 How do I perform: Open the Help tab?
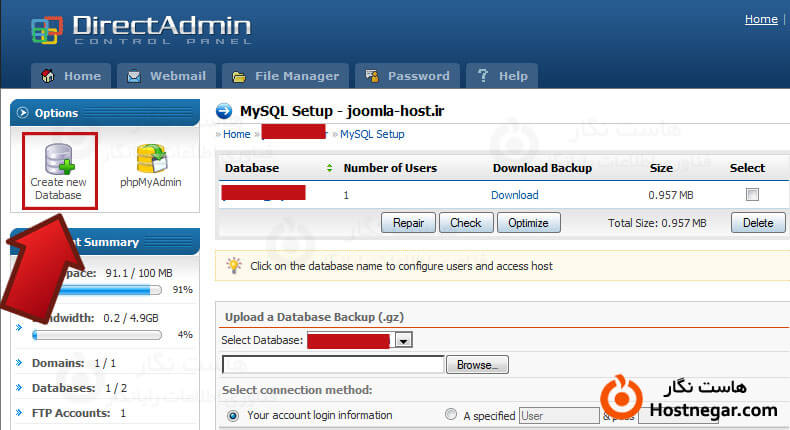click(502, 76)
